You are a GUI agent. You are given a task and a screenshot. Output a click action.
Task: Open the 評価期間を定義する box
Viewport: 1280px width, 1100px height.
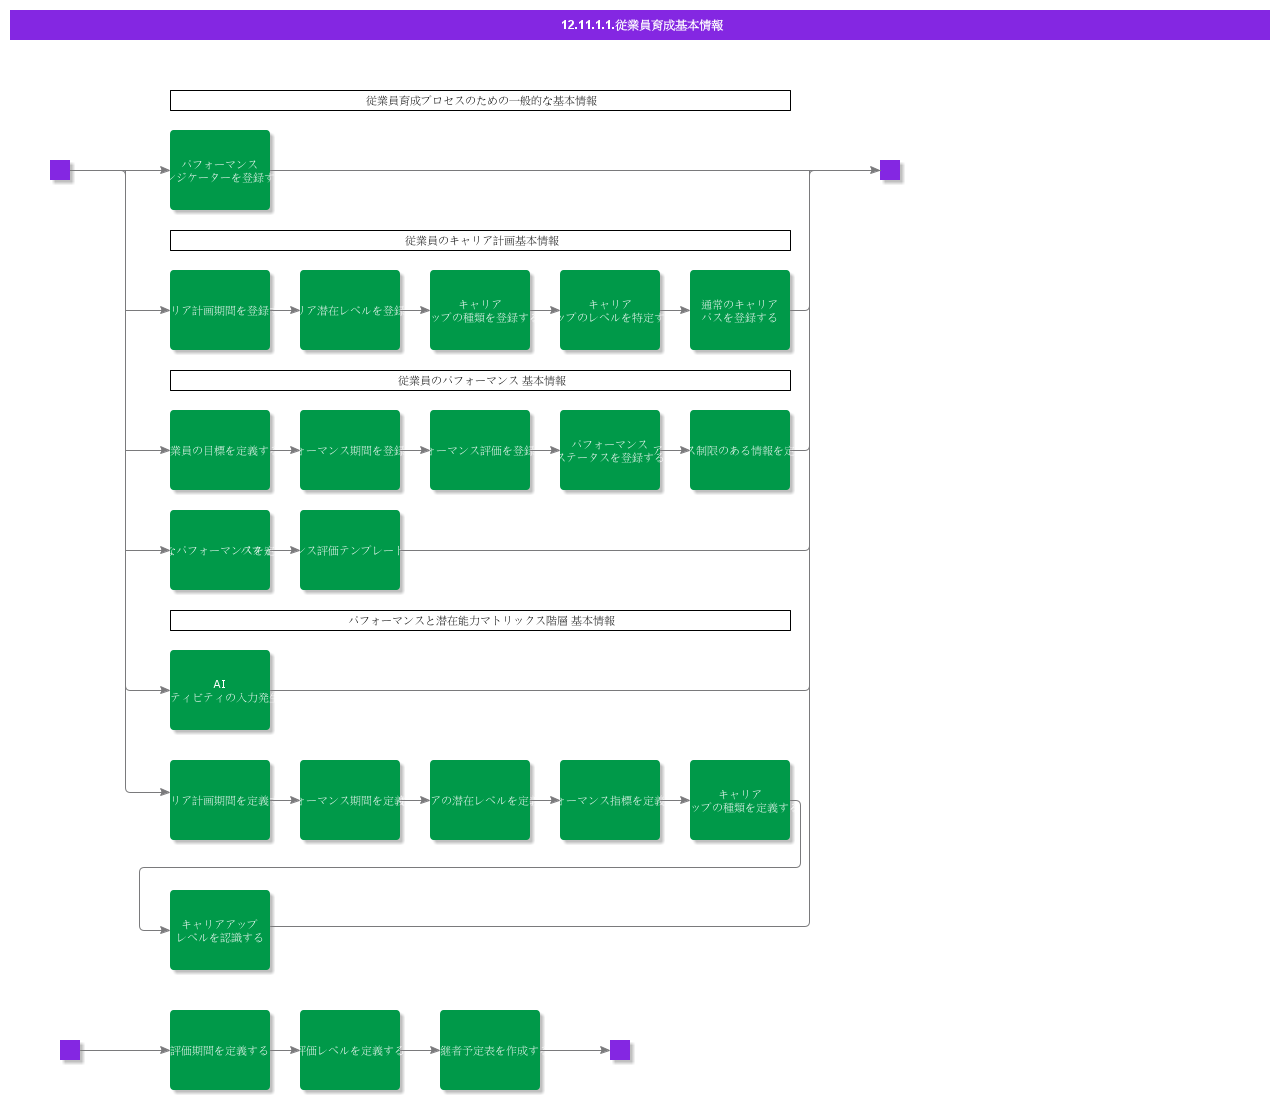pyautogui.click(x=220, y=1050)
